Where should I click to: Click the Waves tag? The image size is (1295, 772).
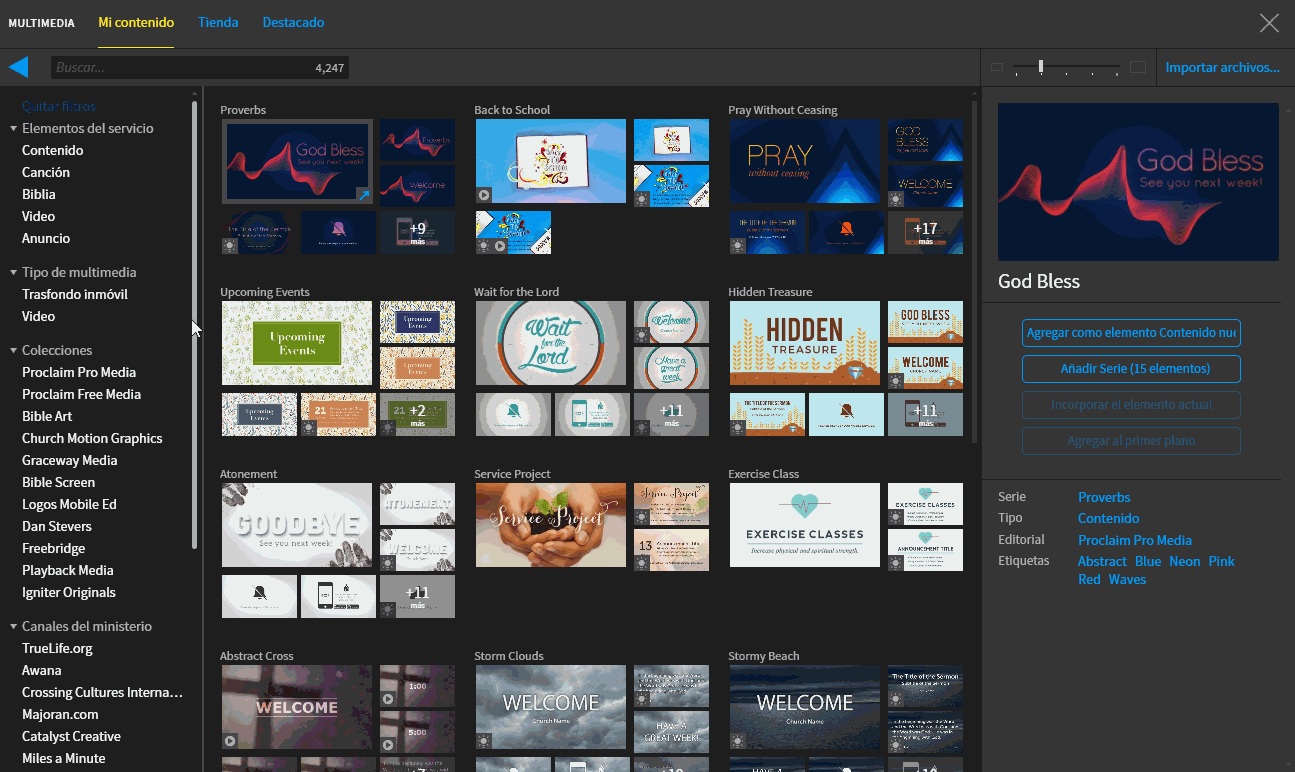click(x=1127, y=579)
